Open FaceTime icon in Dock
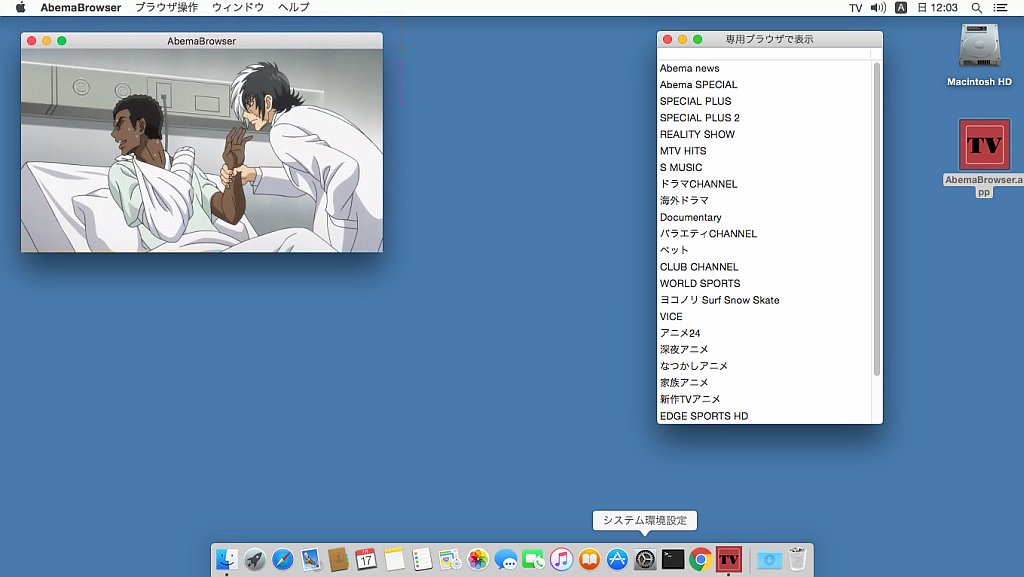This screenshot has width=1024, height=577. (534, 559)
